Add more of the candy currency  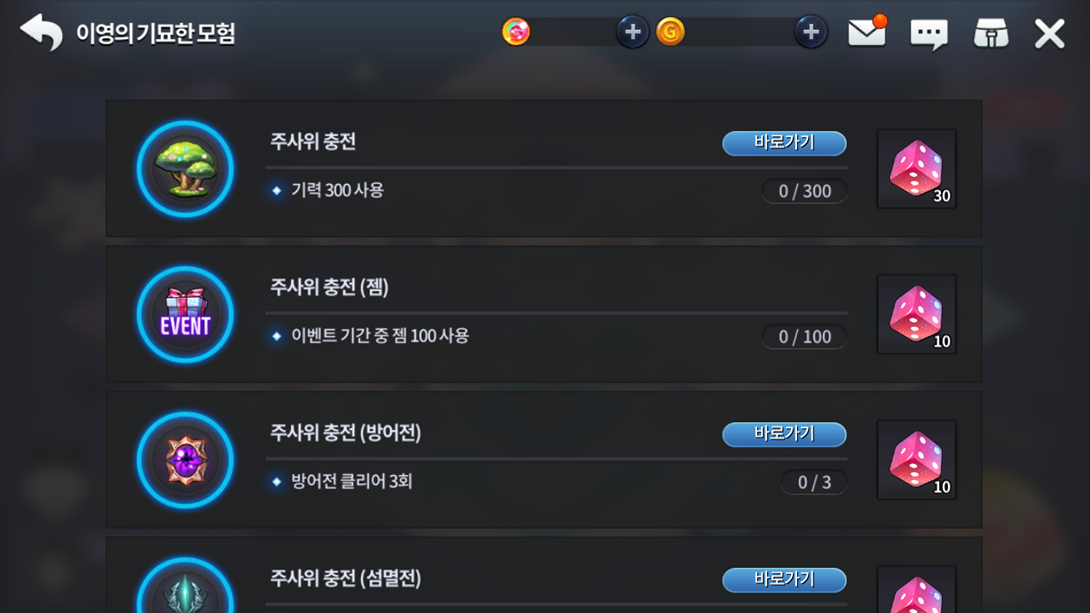tap(632, 32)
